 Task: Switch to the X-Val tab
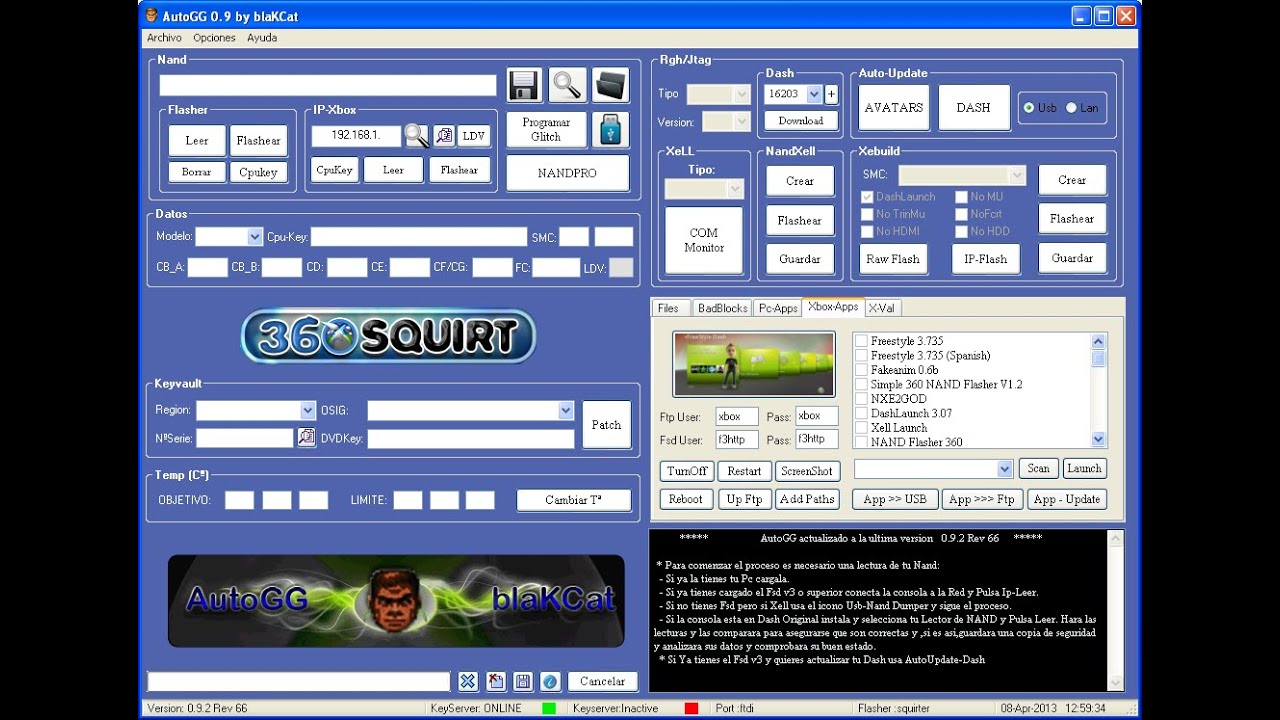coord(882,308)
